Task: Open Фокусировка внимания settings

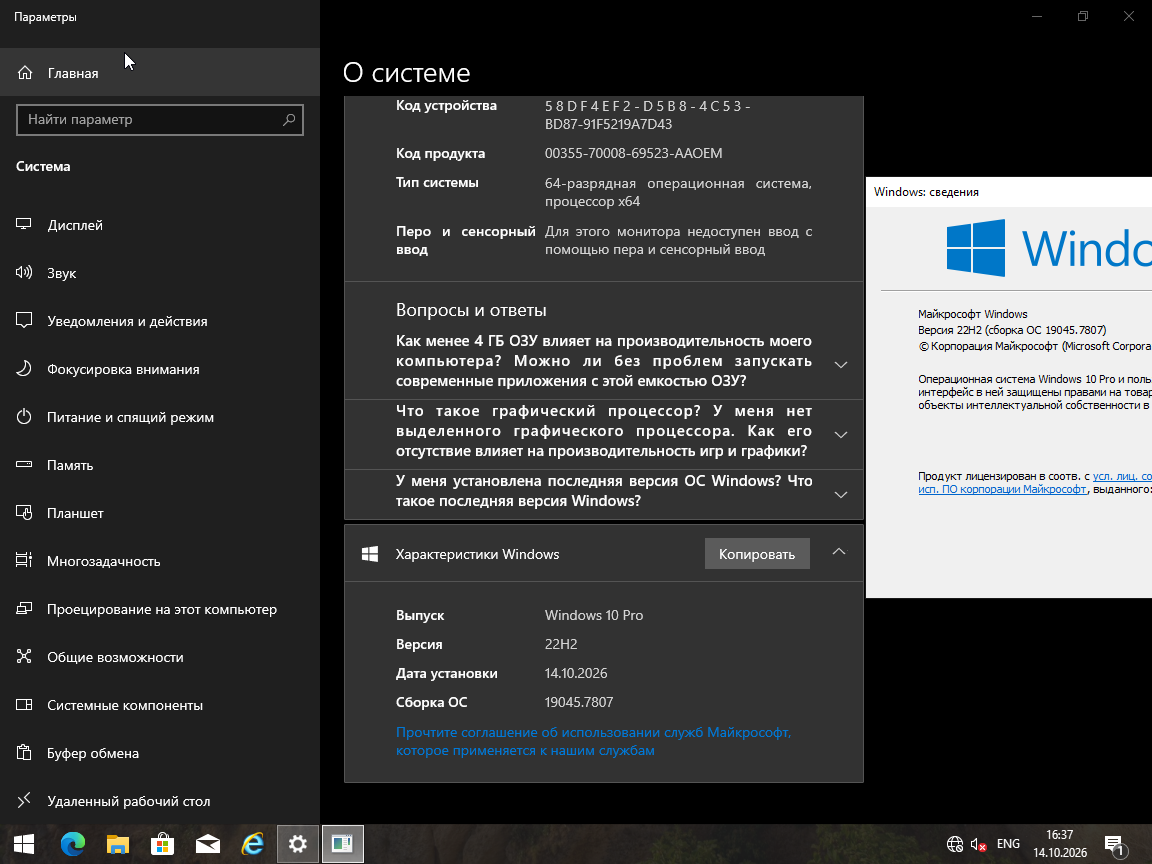Action: pos(159,369)
